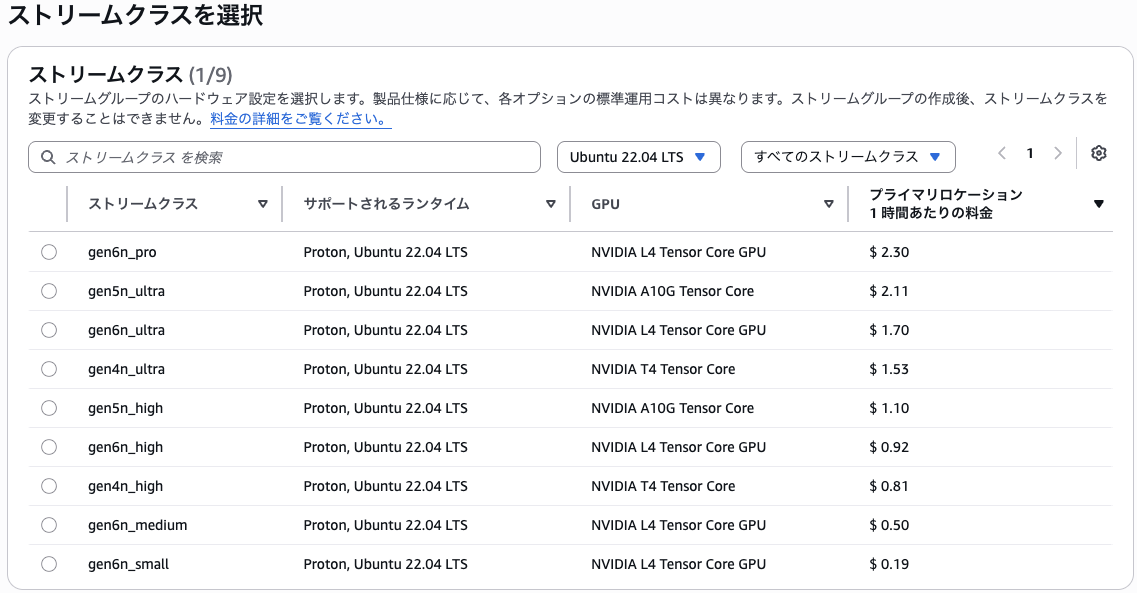This screenshot has height=593, width=1137.
Task: Sort by stream class column arrow
Action: coord(263,204)
